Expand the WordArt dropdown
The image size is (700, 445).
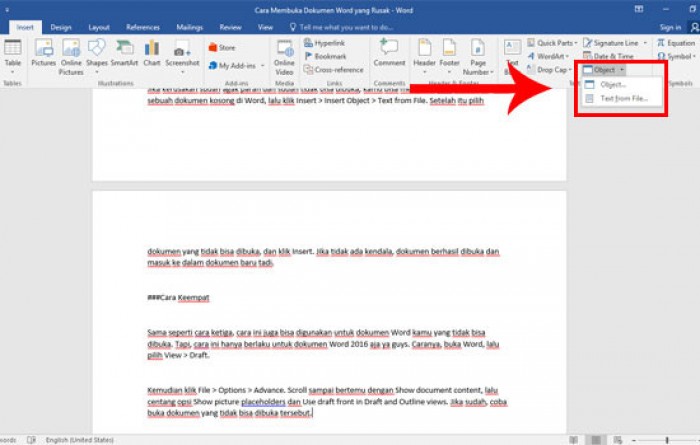(x=567, y=57)
